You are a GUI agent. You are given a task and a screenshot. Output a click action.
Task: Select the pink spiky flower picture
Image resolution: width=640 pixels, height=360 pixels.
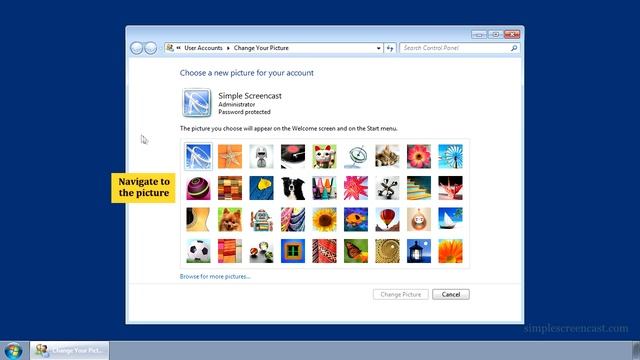click(x=356, y=188)
